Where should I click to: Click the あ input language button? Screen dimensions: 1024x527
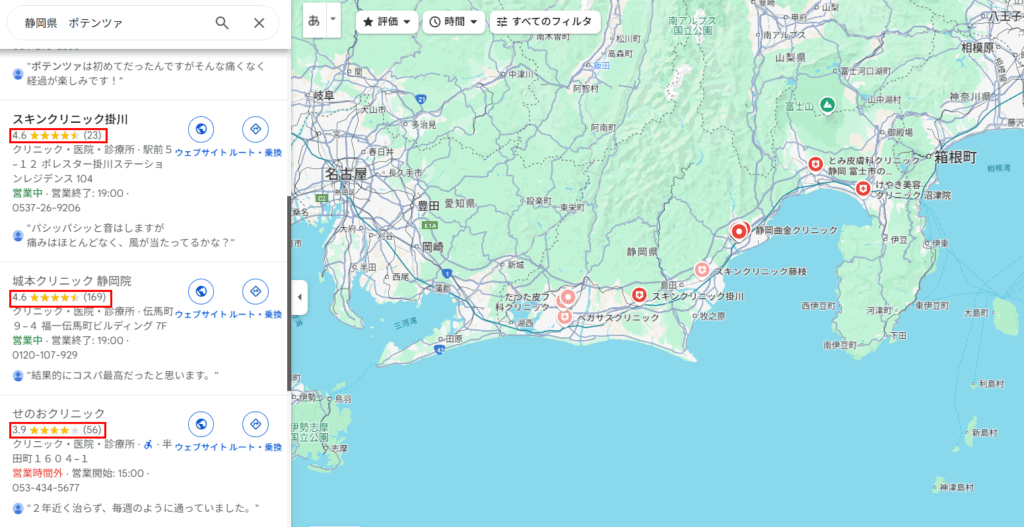click(x=314, y=20)
